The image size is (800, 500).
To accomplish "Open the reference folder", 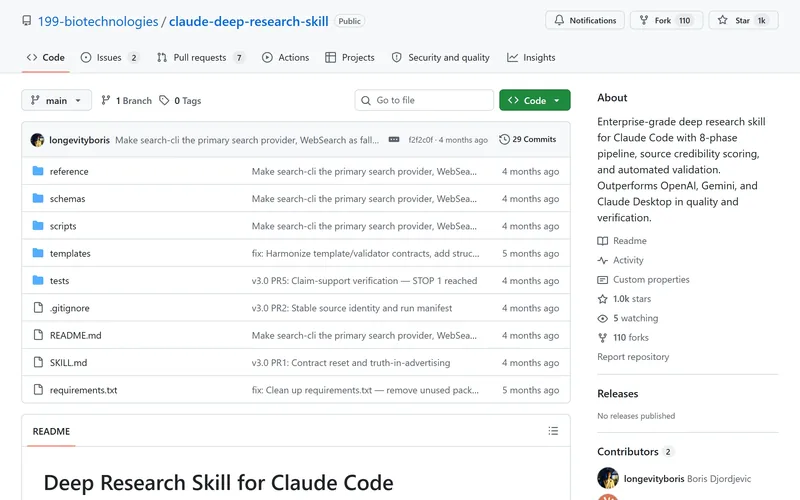I will [x=69, y=171].
